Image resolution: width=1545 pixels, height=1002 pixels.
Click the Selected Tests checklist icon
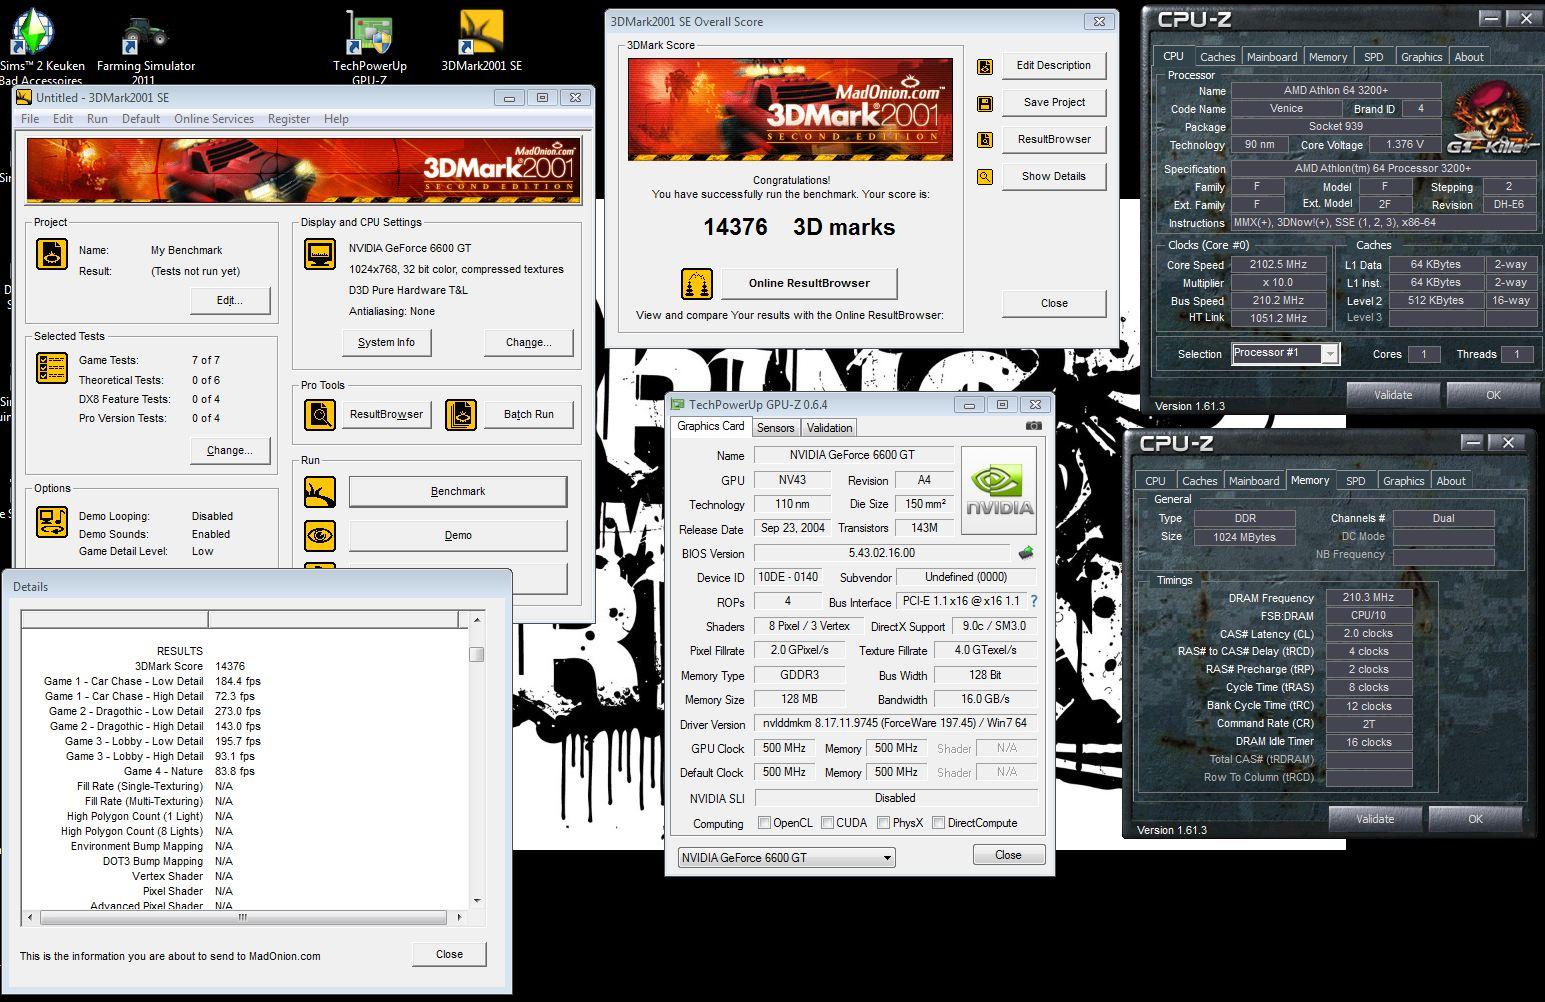52,368
